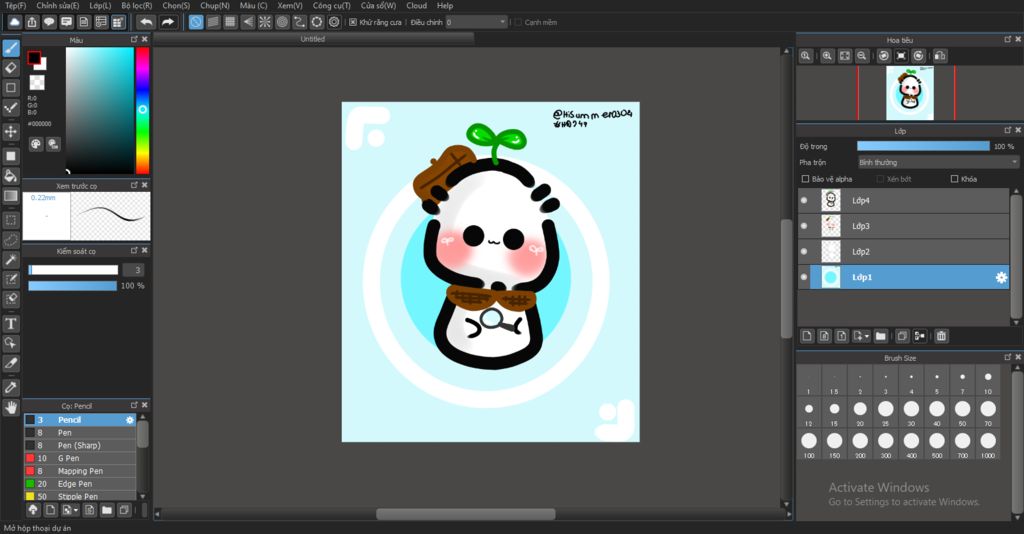
Task: Enable the grid snap guide
Action: [231, 22]
